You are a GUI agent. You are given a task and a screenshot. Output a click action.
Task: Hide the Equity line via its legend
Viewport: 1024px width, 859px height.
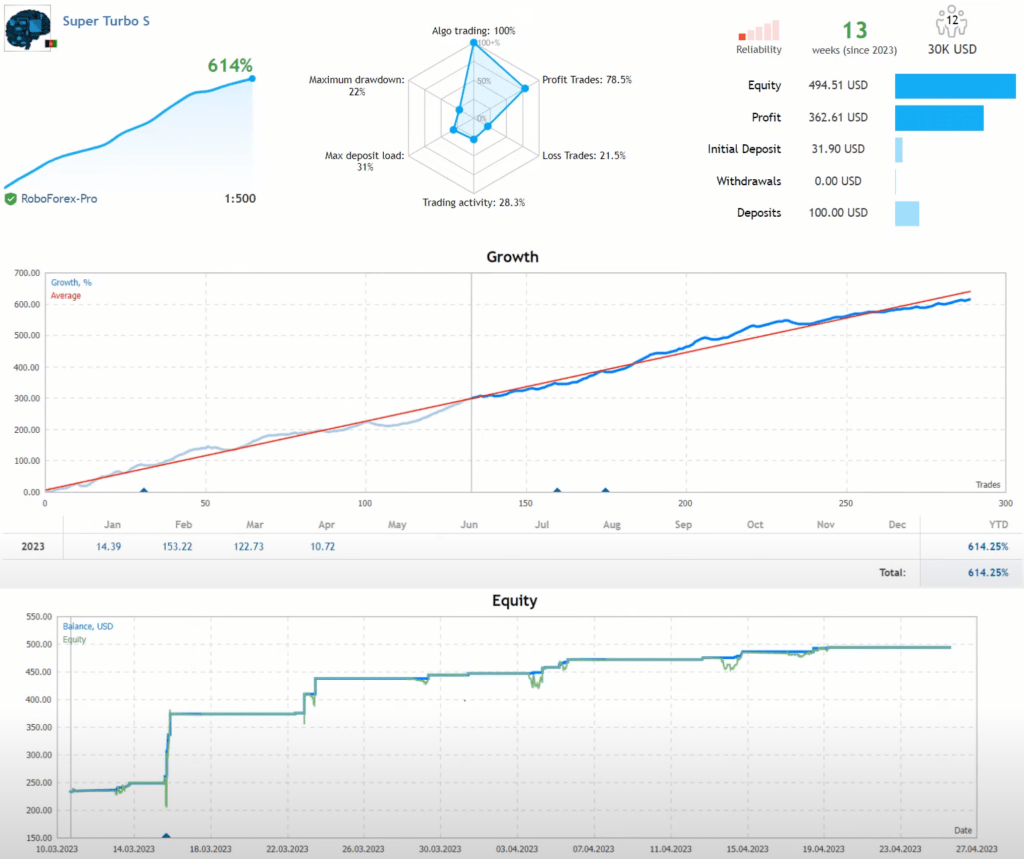point(74,639)
